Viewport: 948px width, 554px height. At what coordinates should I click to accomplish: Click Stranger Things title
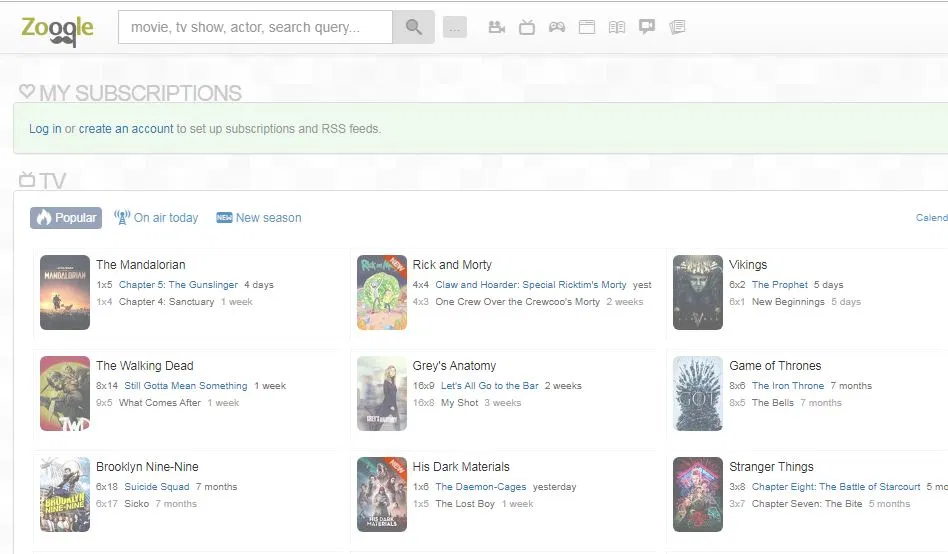(771, 467)
